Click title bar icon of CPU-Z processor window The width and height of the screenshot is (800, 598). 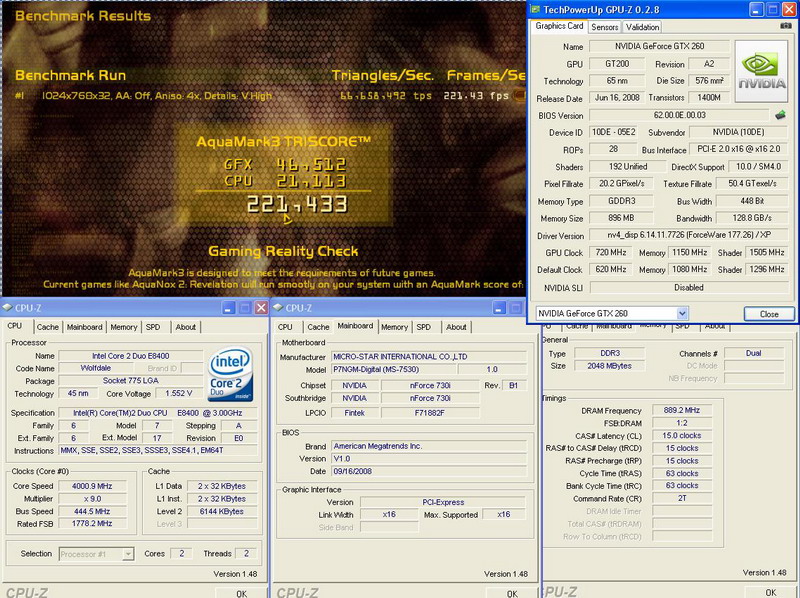[x=8, y=308]
